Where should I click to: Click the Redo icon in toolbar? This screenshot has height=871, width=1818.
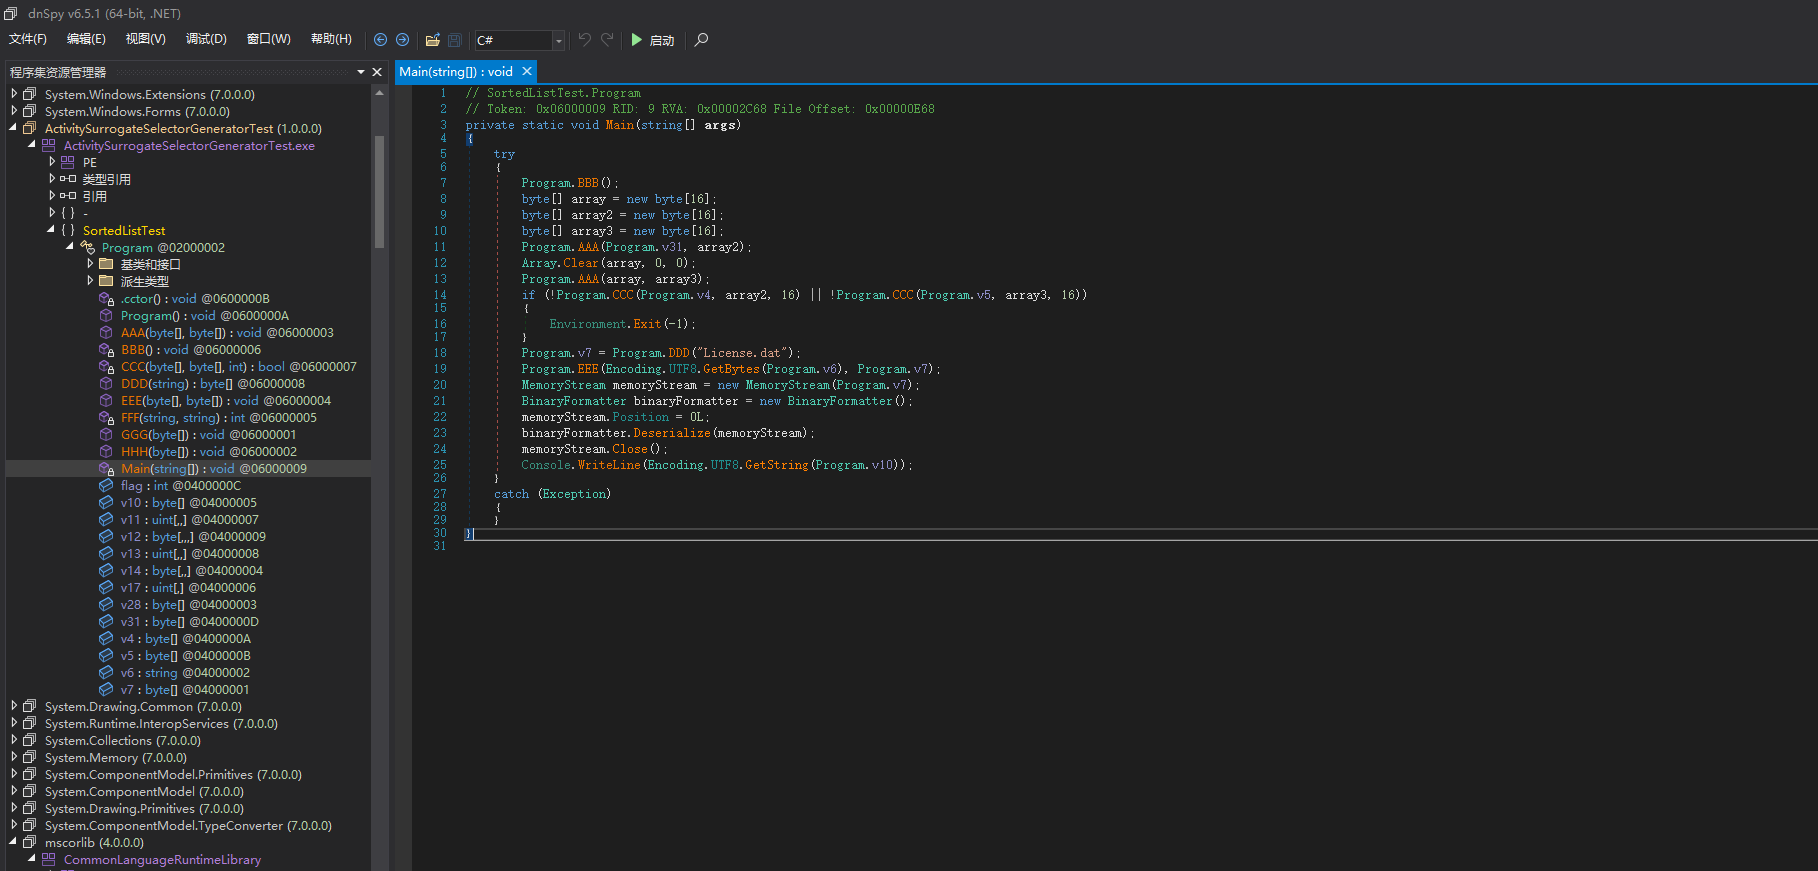[x=607, y=40]
